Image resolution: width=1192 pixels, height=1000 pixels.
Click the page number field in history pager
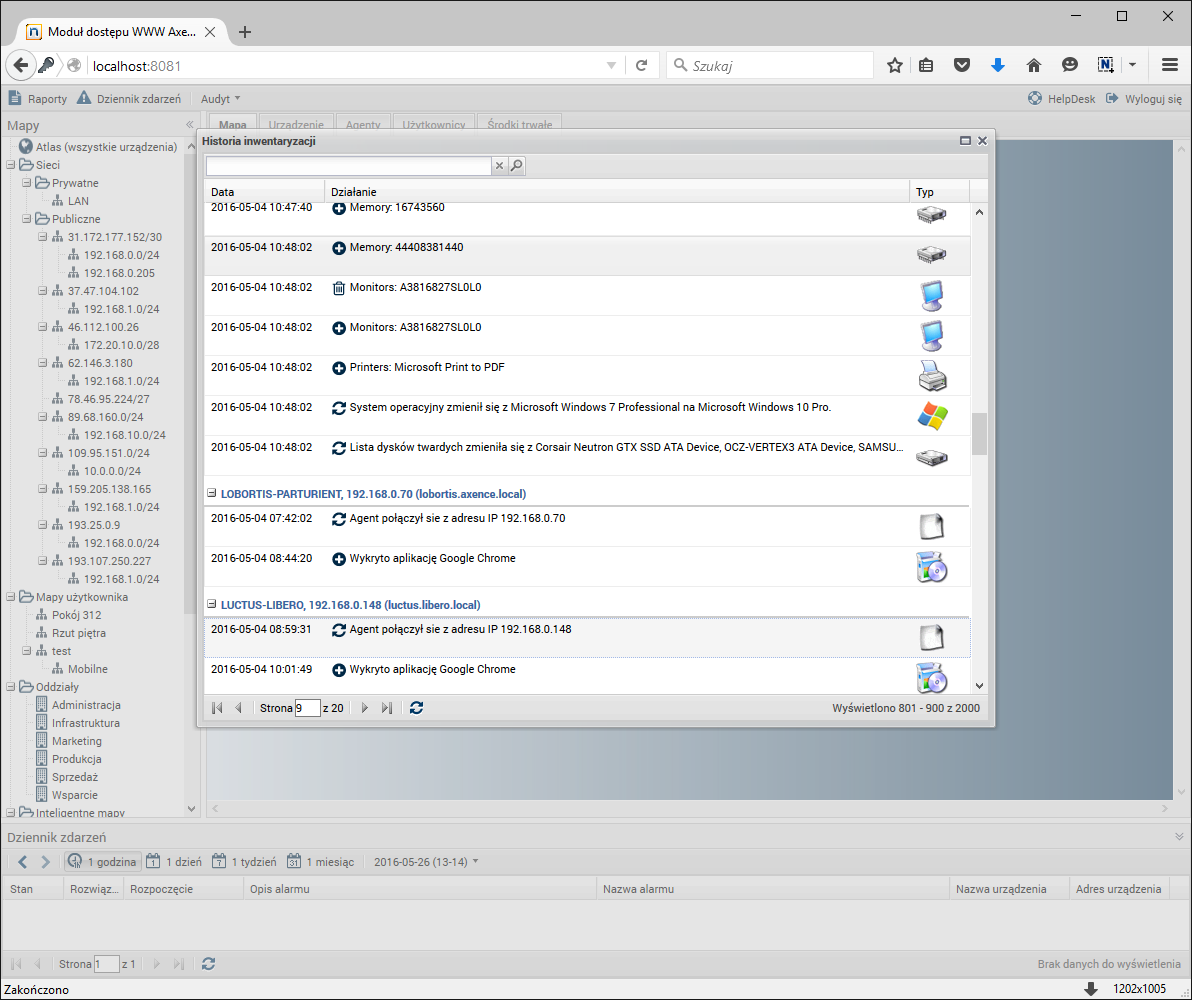(307, 708)
